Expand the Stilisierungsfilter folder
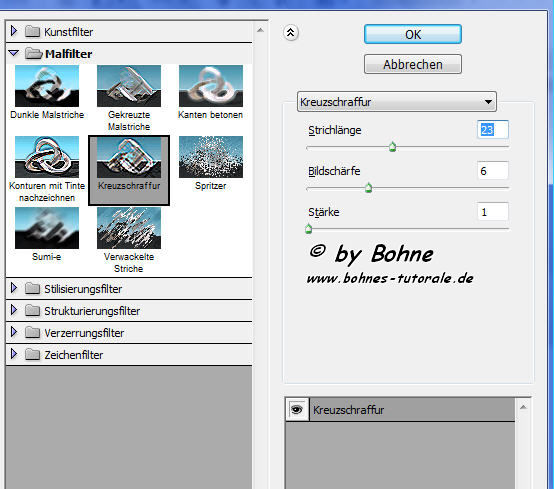554x489 pixels. [x=14, y=288]
